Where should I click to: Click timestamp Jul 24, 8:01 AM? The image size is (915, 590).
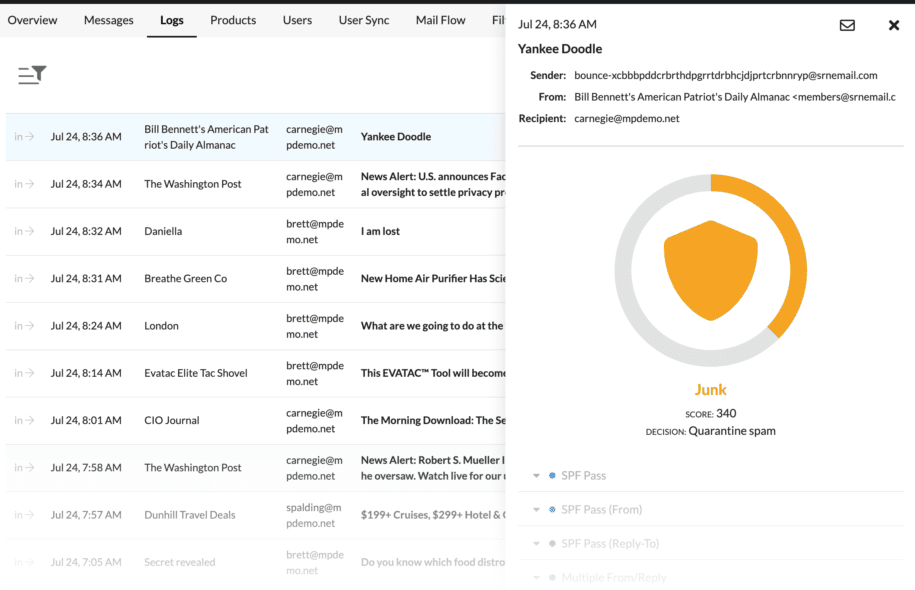tap(86, 420)
